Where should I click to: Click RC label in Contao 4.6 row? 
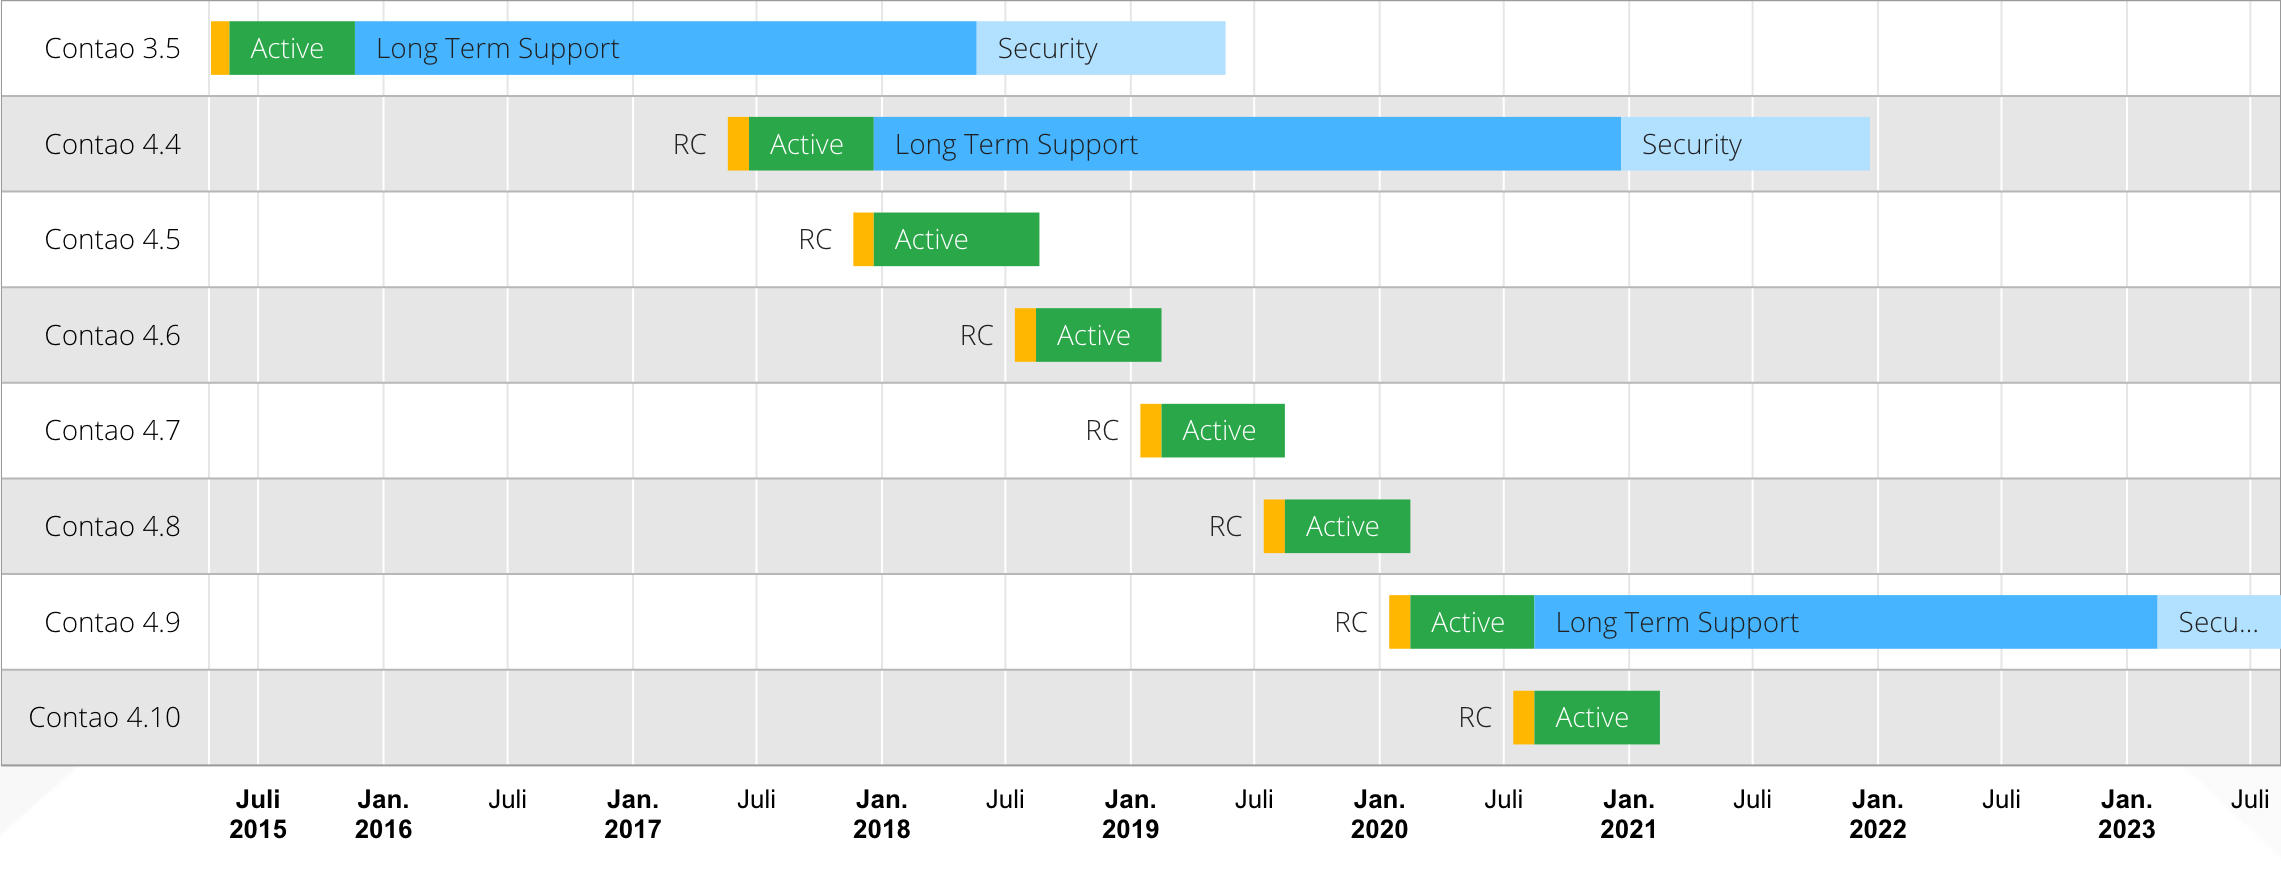coord(976,335)
